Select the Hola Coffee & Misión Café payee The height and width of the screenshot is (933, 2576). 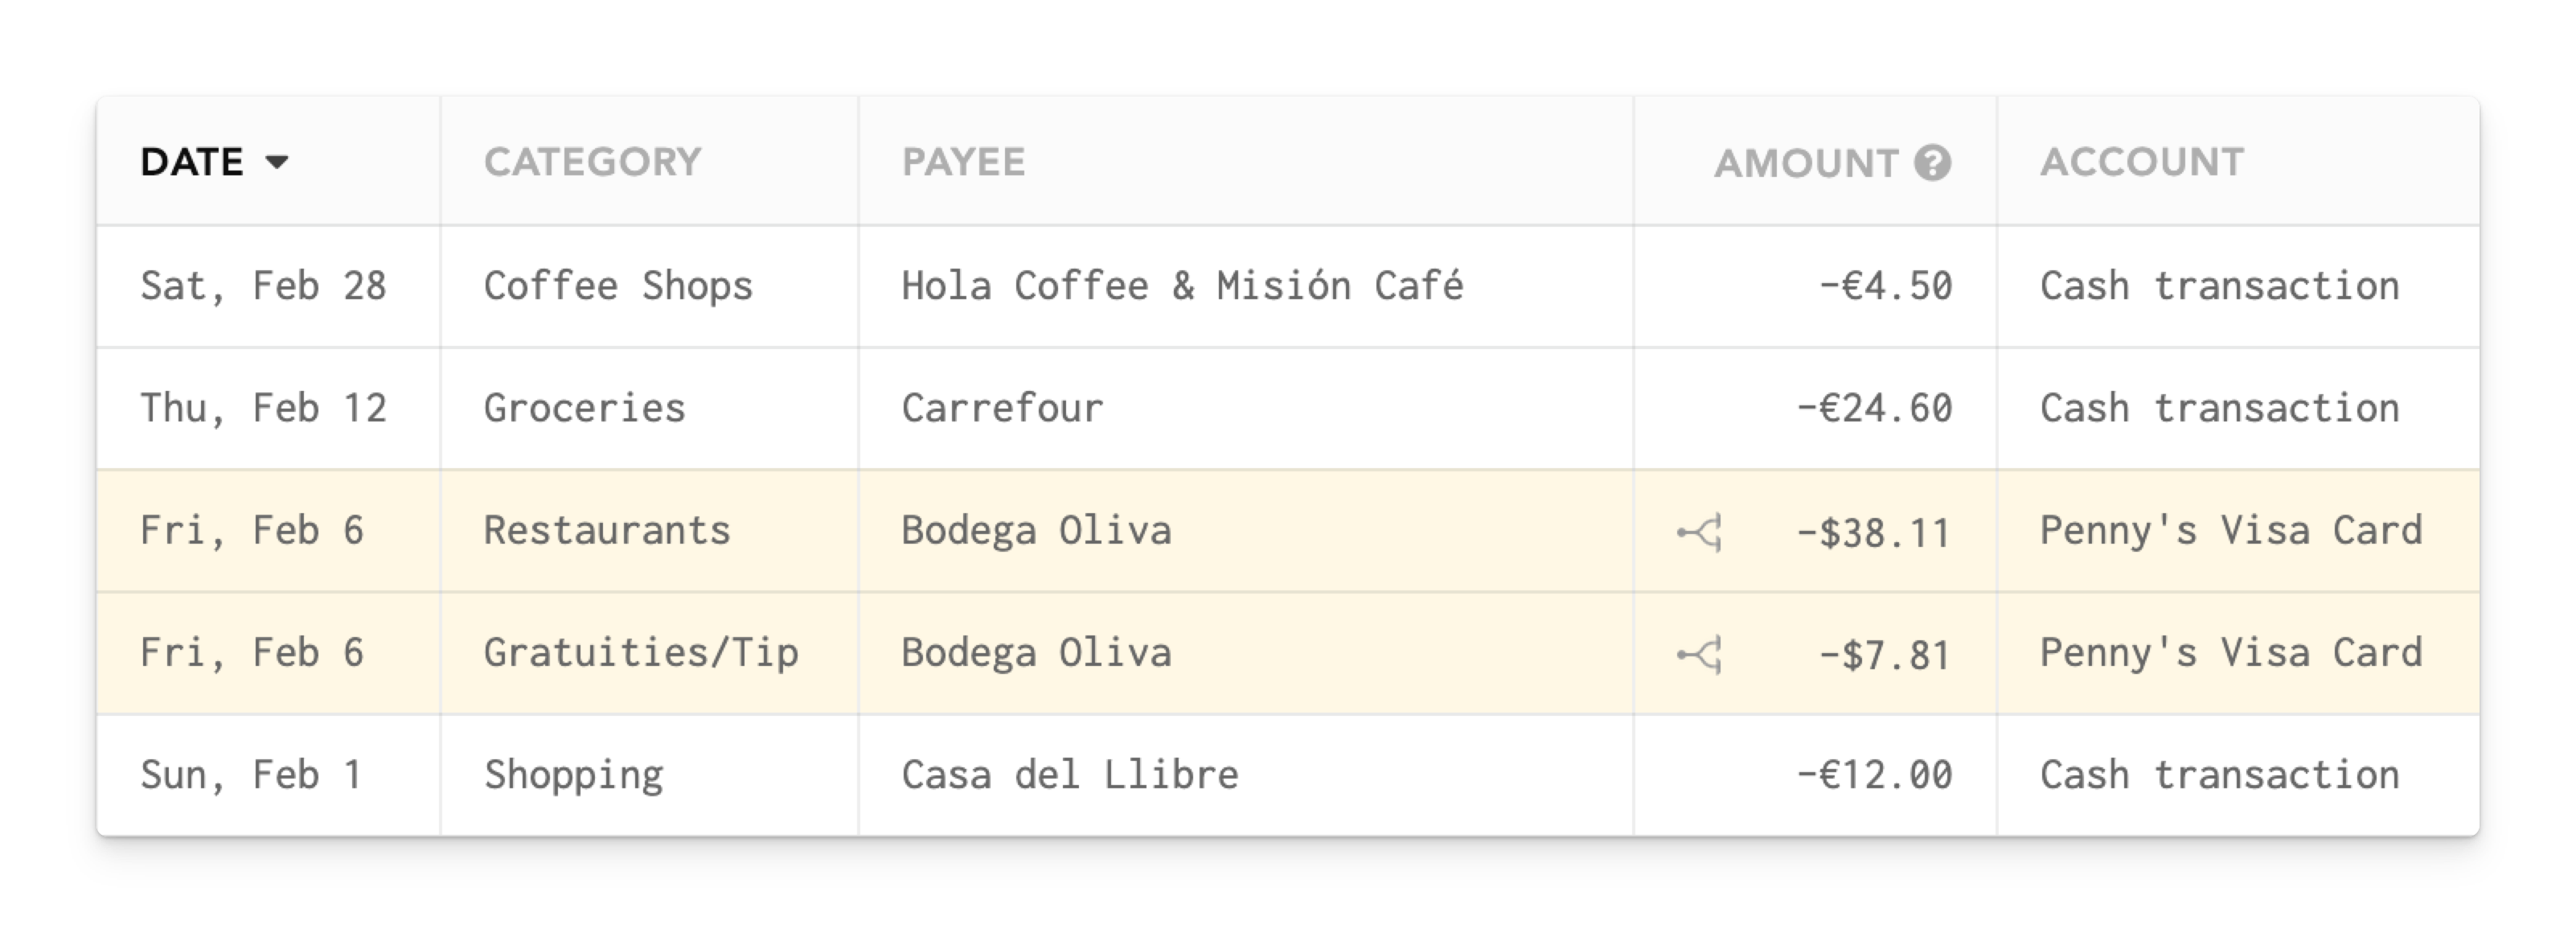click(x=1182, y=286)
